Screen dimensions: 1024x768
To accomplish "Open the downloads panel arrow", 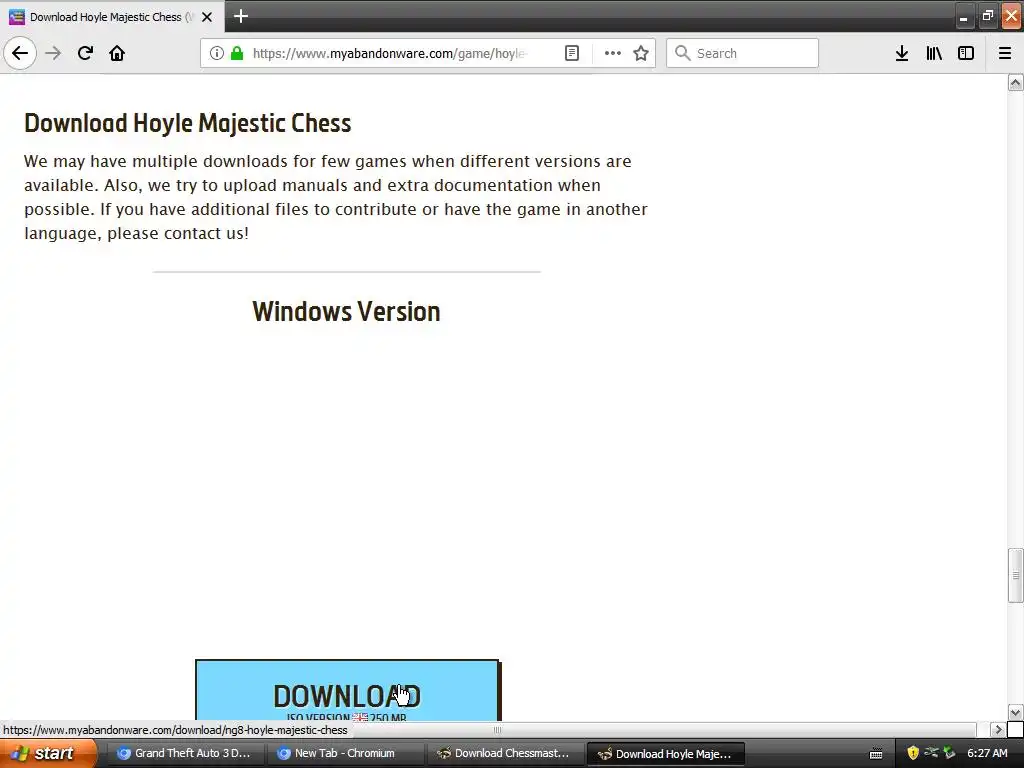I will click(902, 53).
